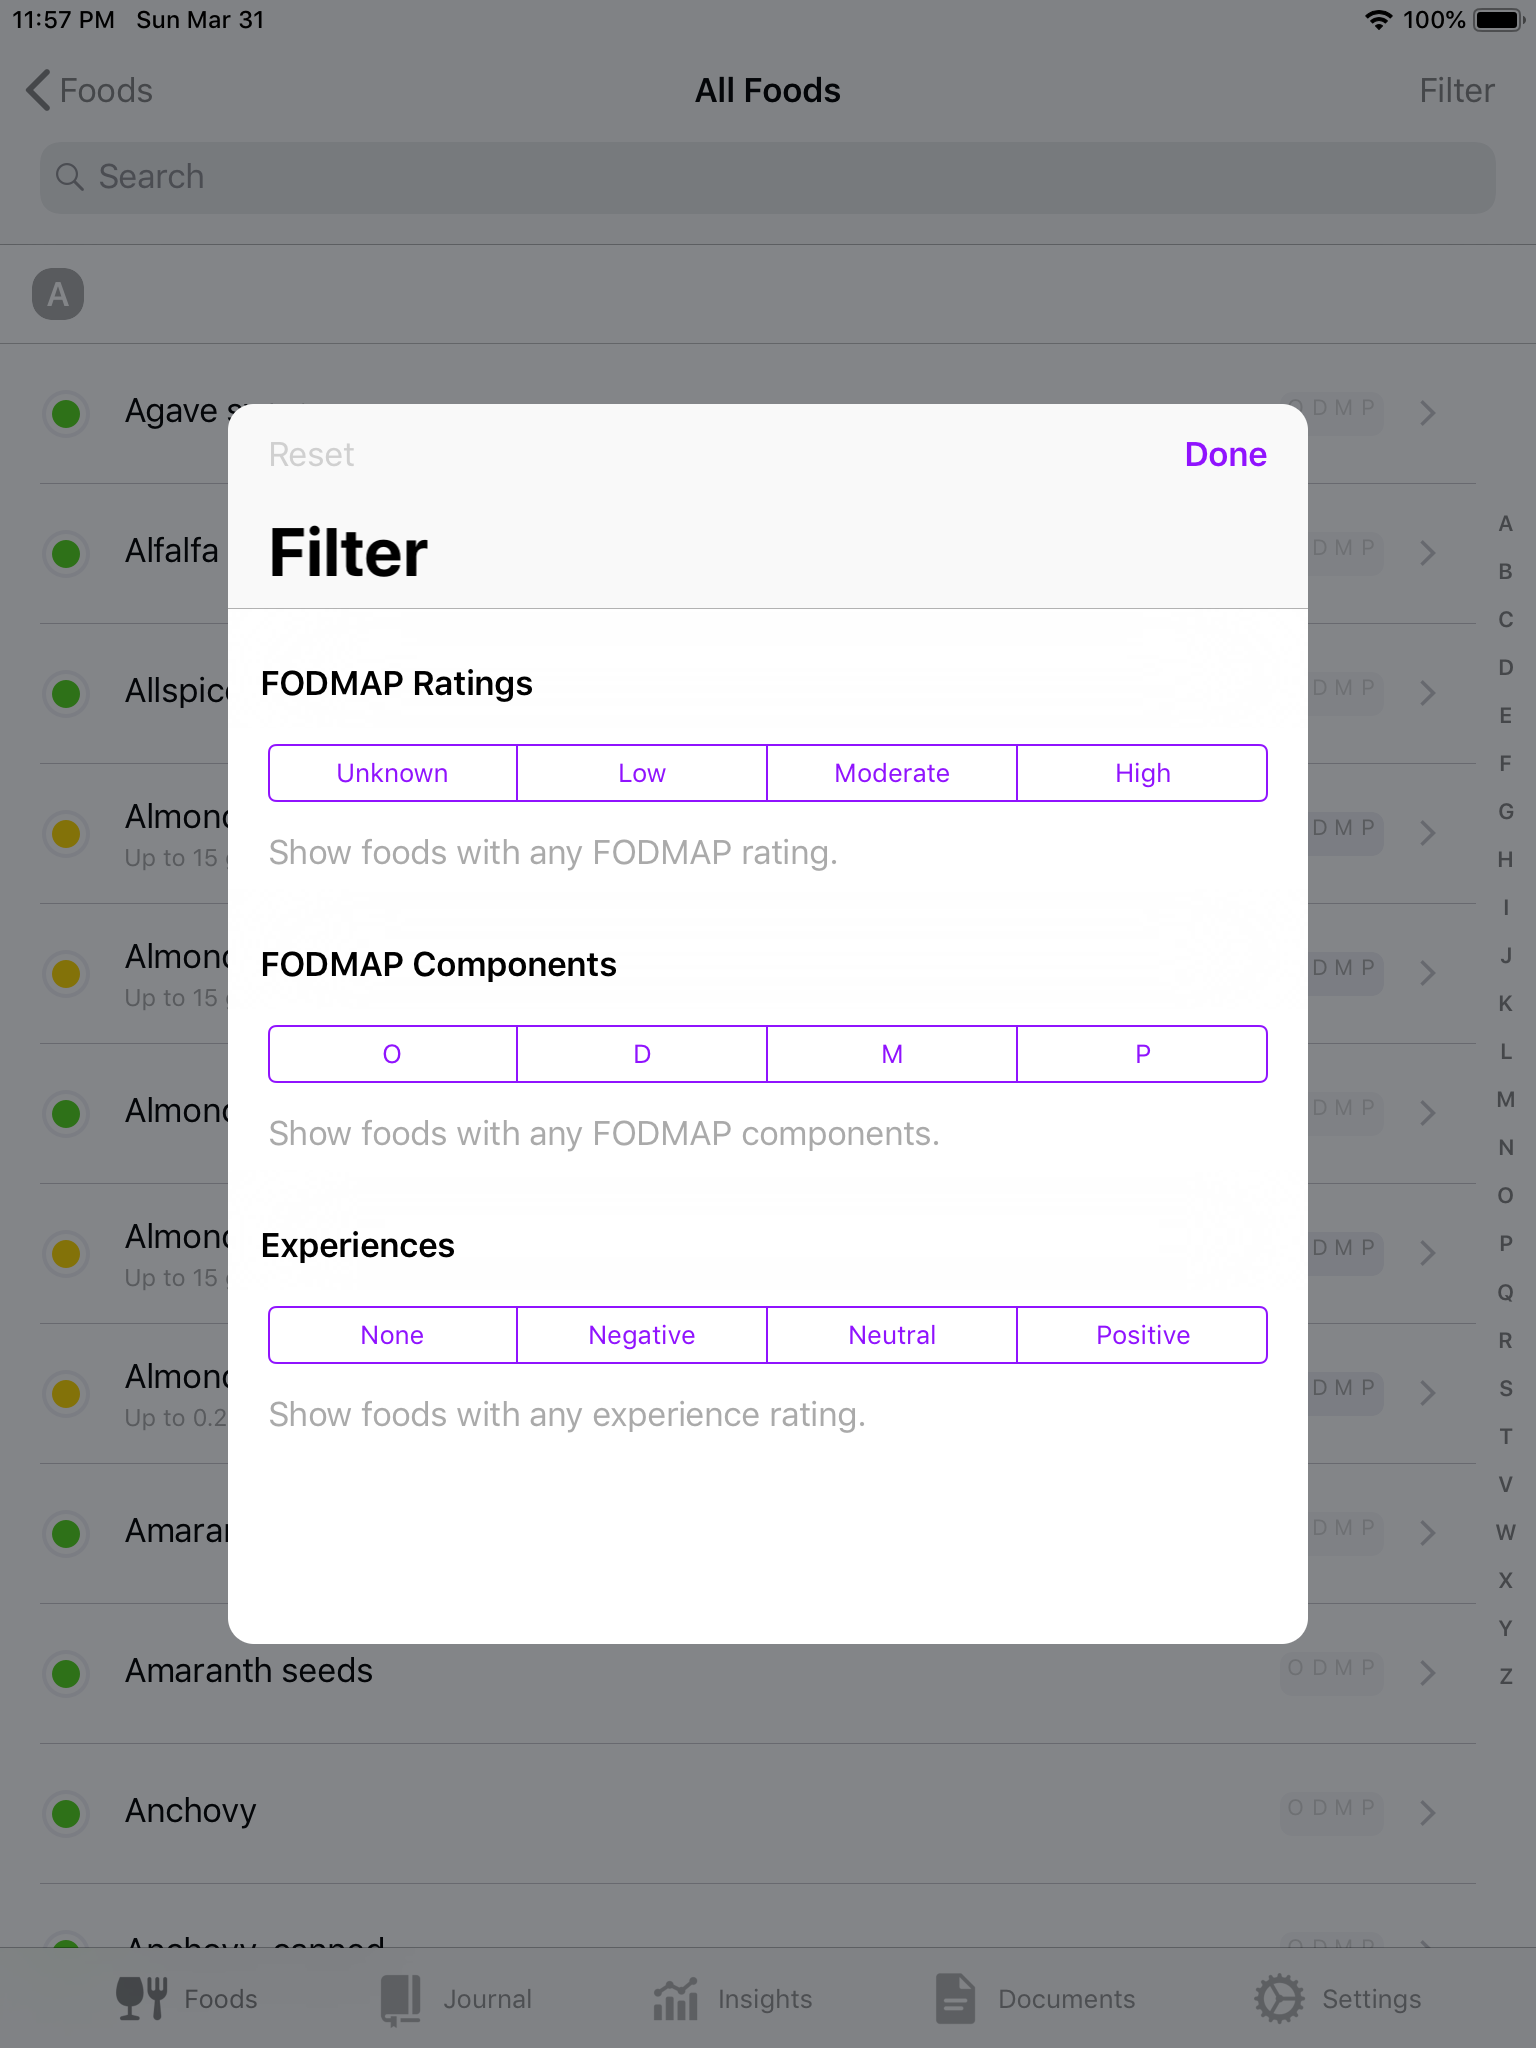Toggle the Positive experience filter
1536x2048 pixels.
click(1142, 1335)
